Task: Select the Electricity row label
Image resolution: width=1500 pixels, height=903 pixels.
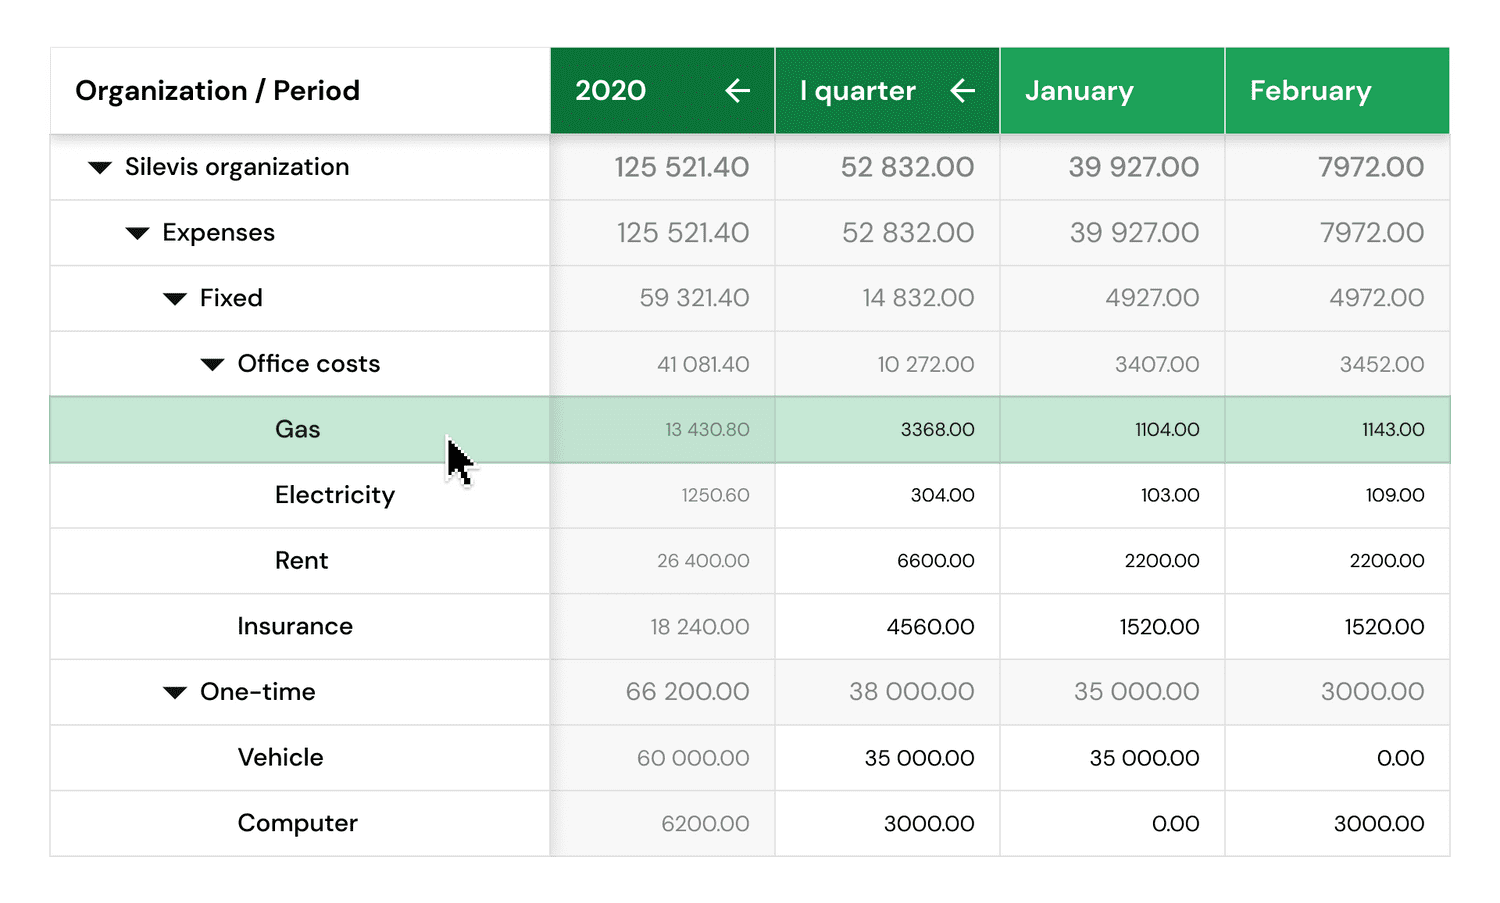Action: point(334,495)
